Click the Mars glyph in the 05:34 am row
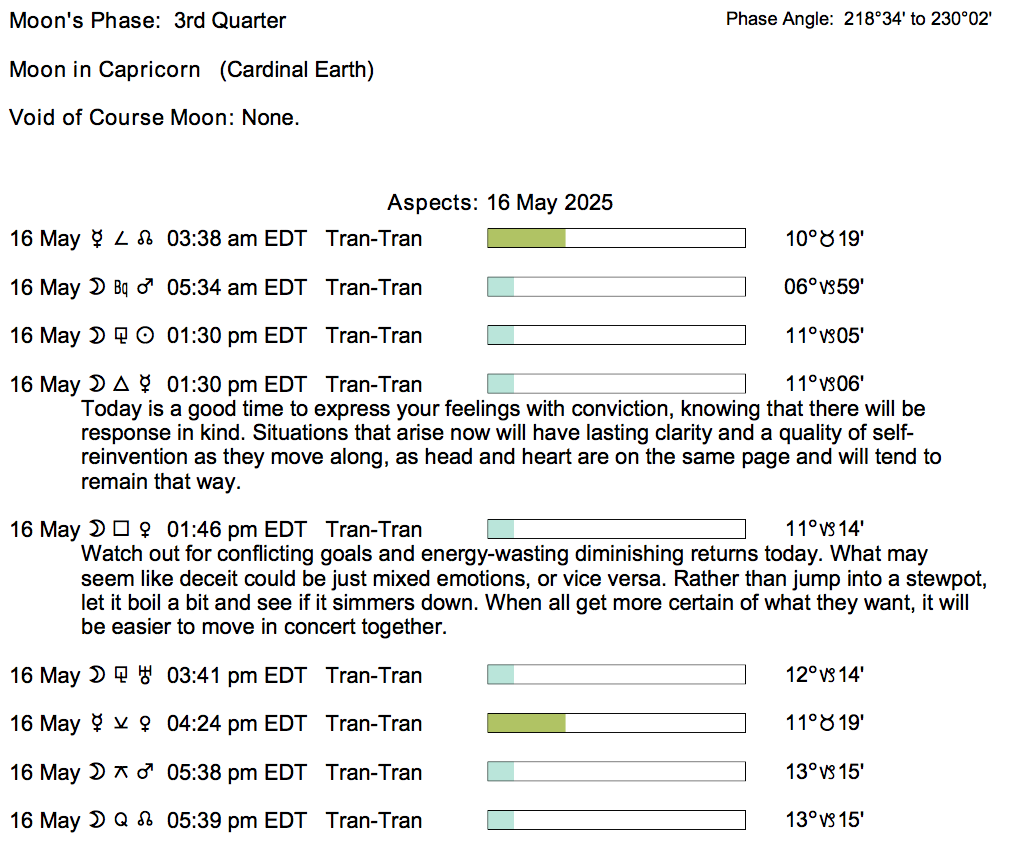The image size is (1012, 854). [x=145, y=288]
